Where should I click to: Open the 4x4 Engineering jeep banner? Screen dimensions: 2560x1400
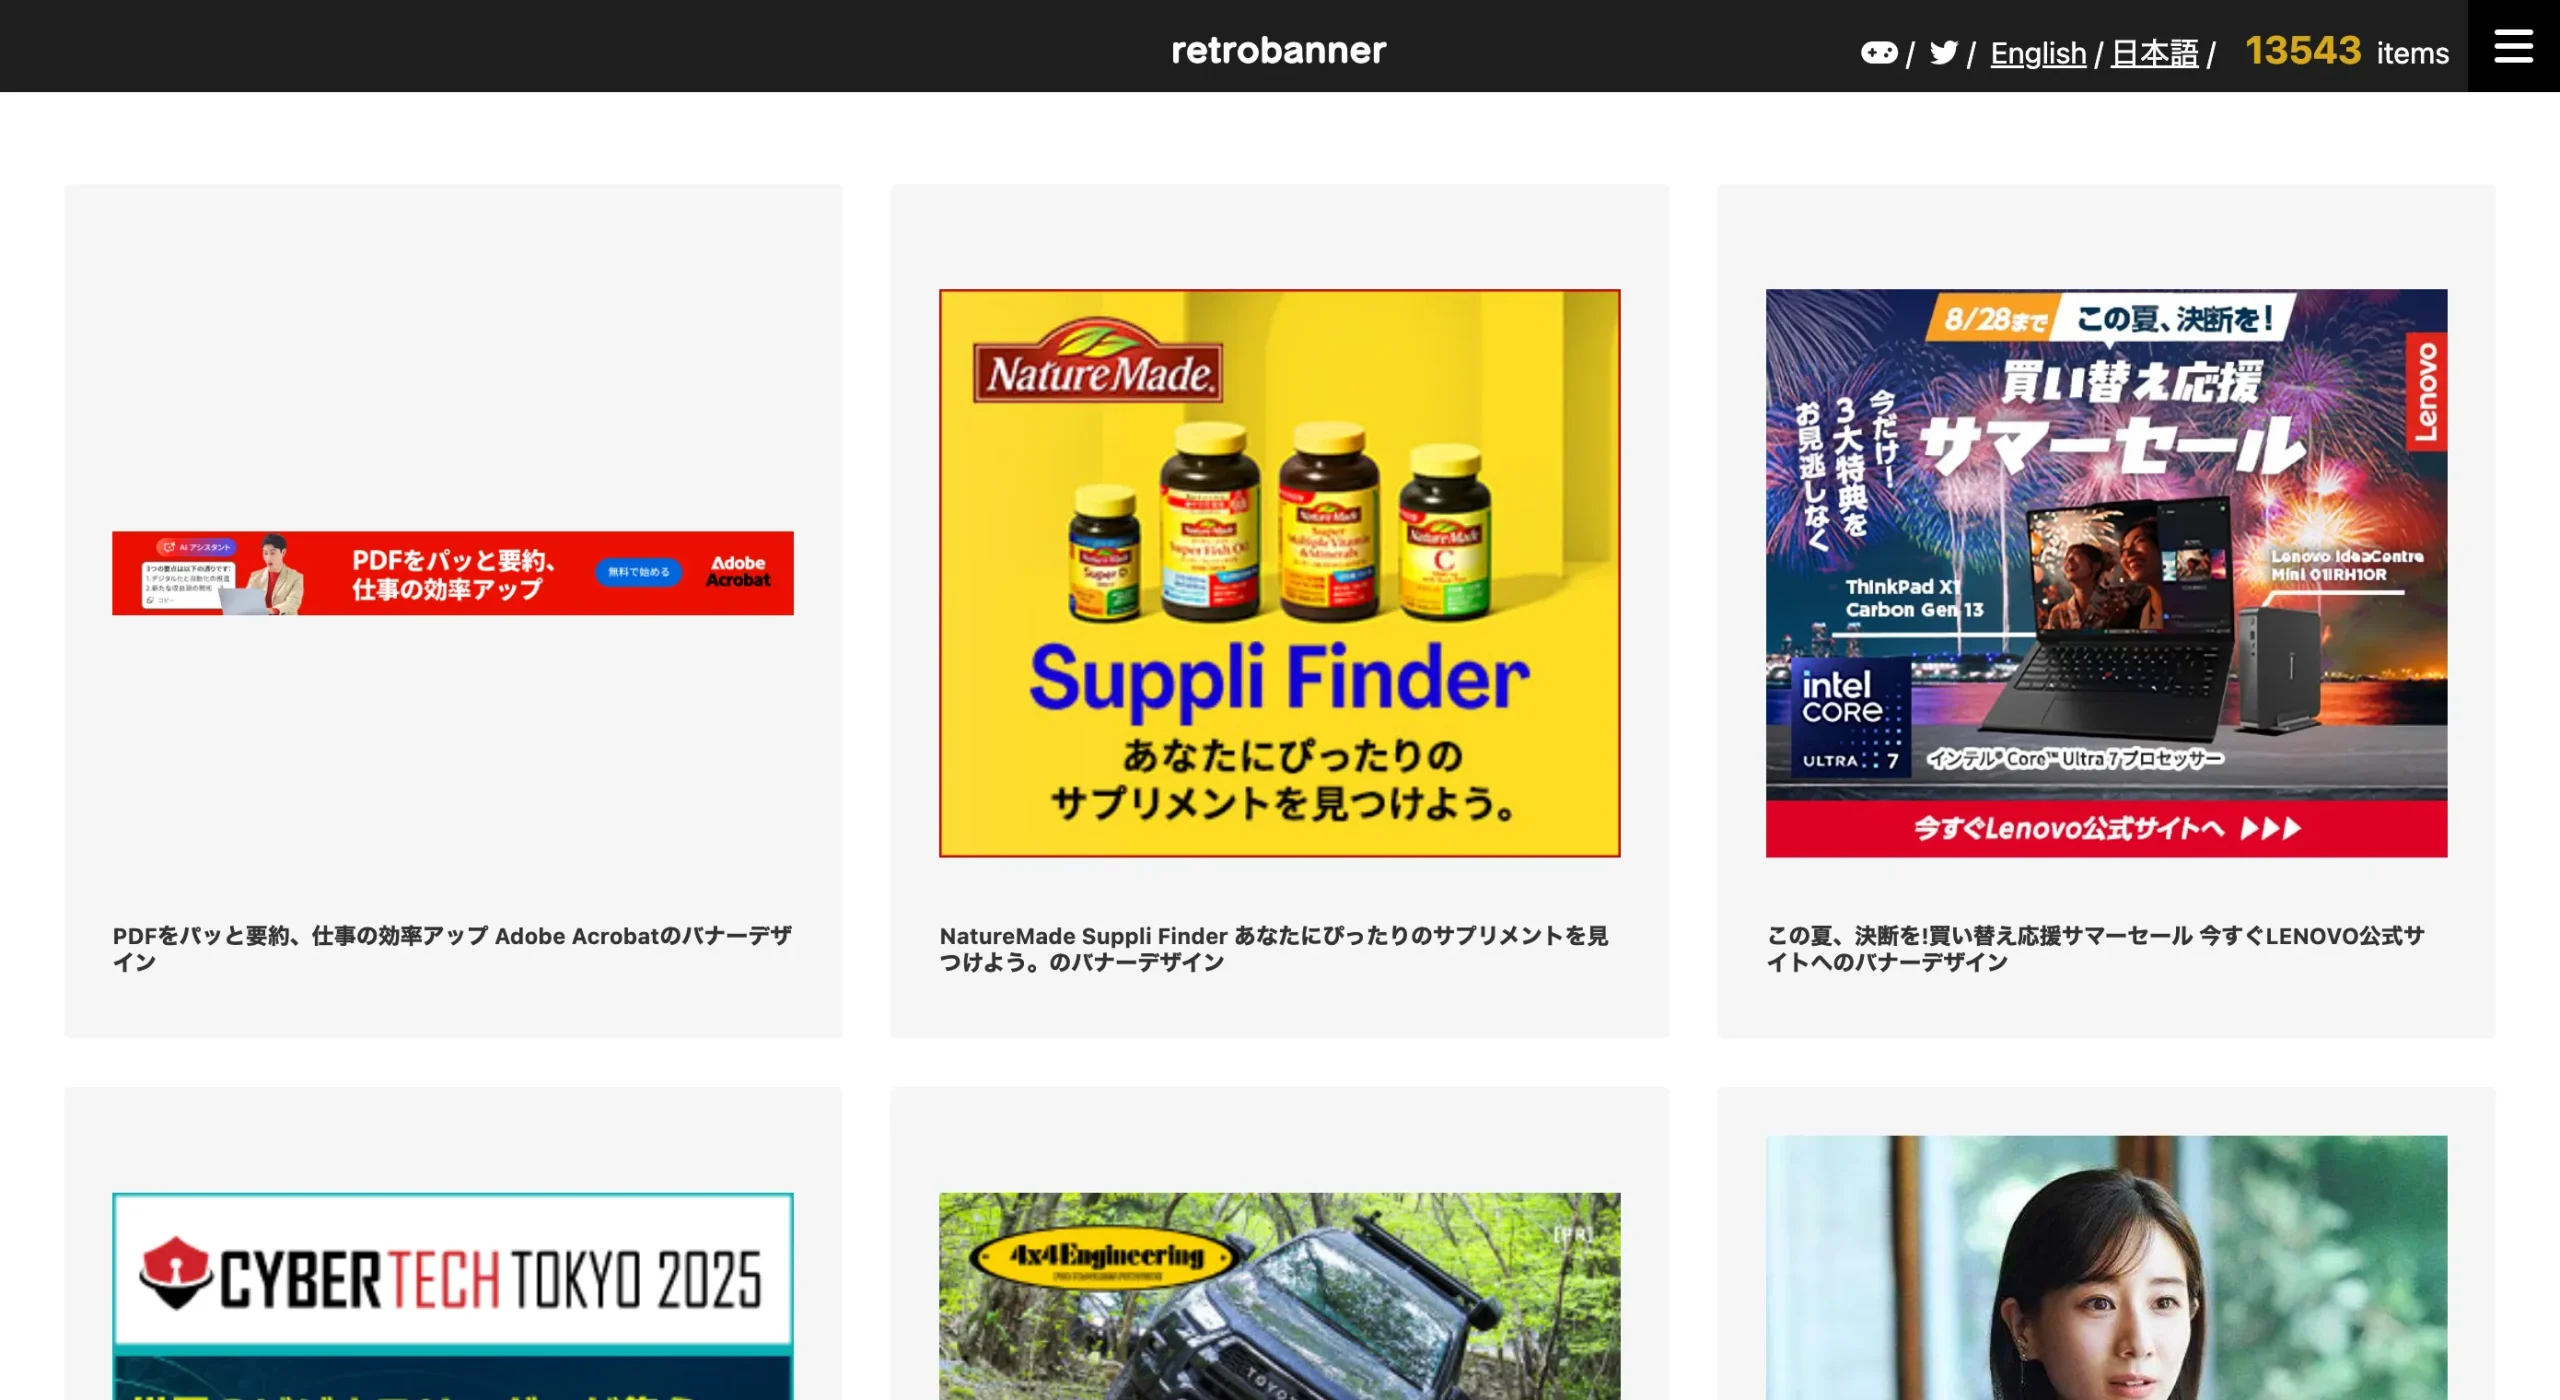1279,1296
